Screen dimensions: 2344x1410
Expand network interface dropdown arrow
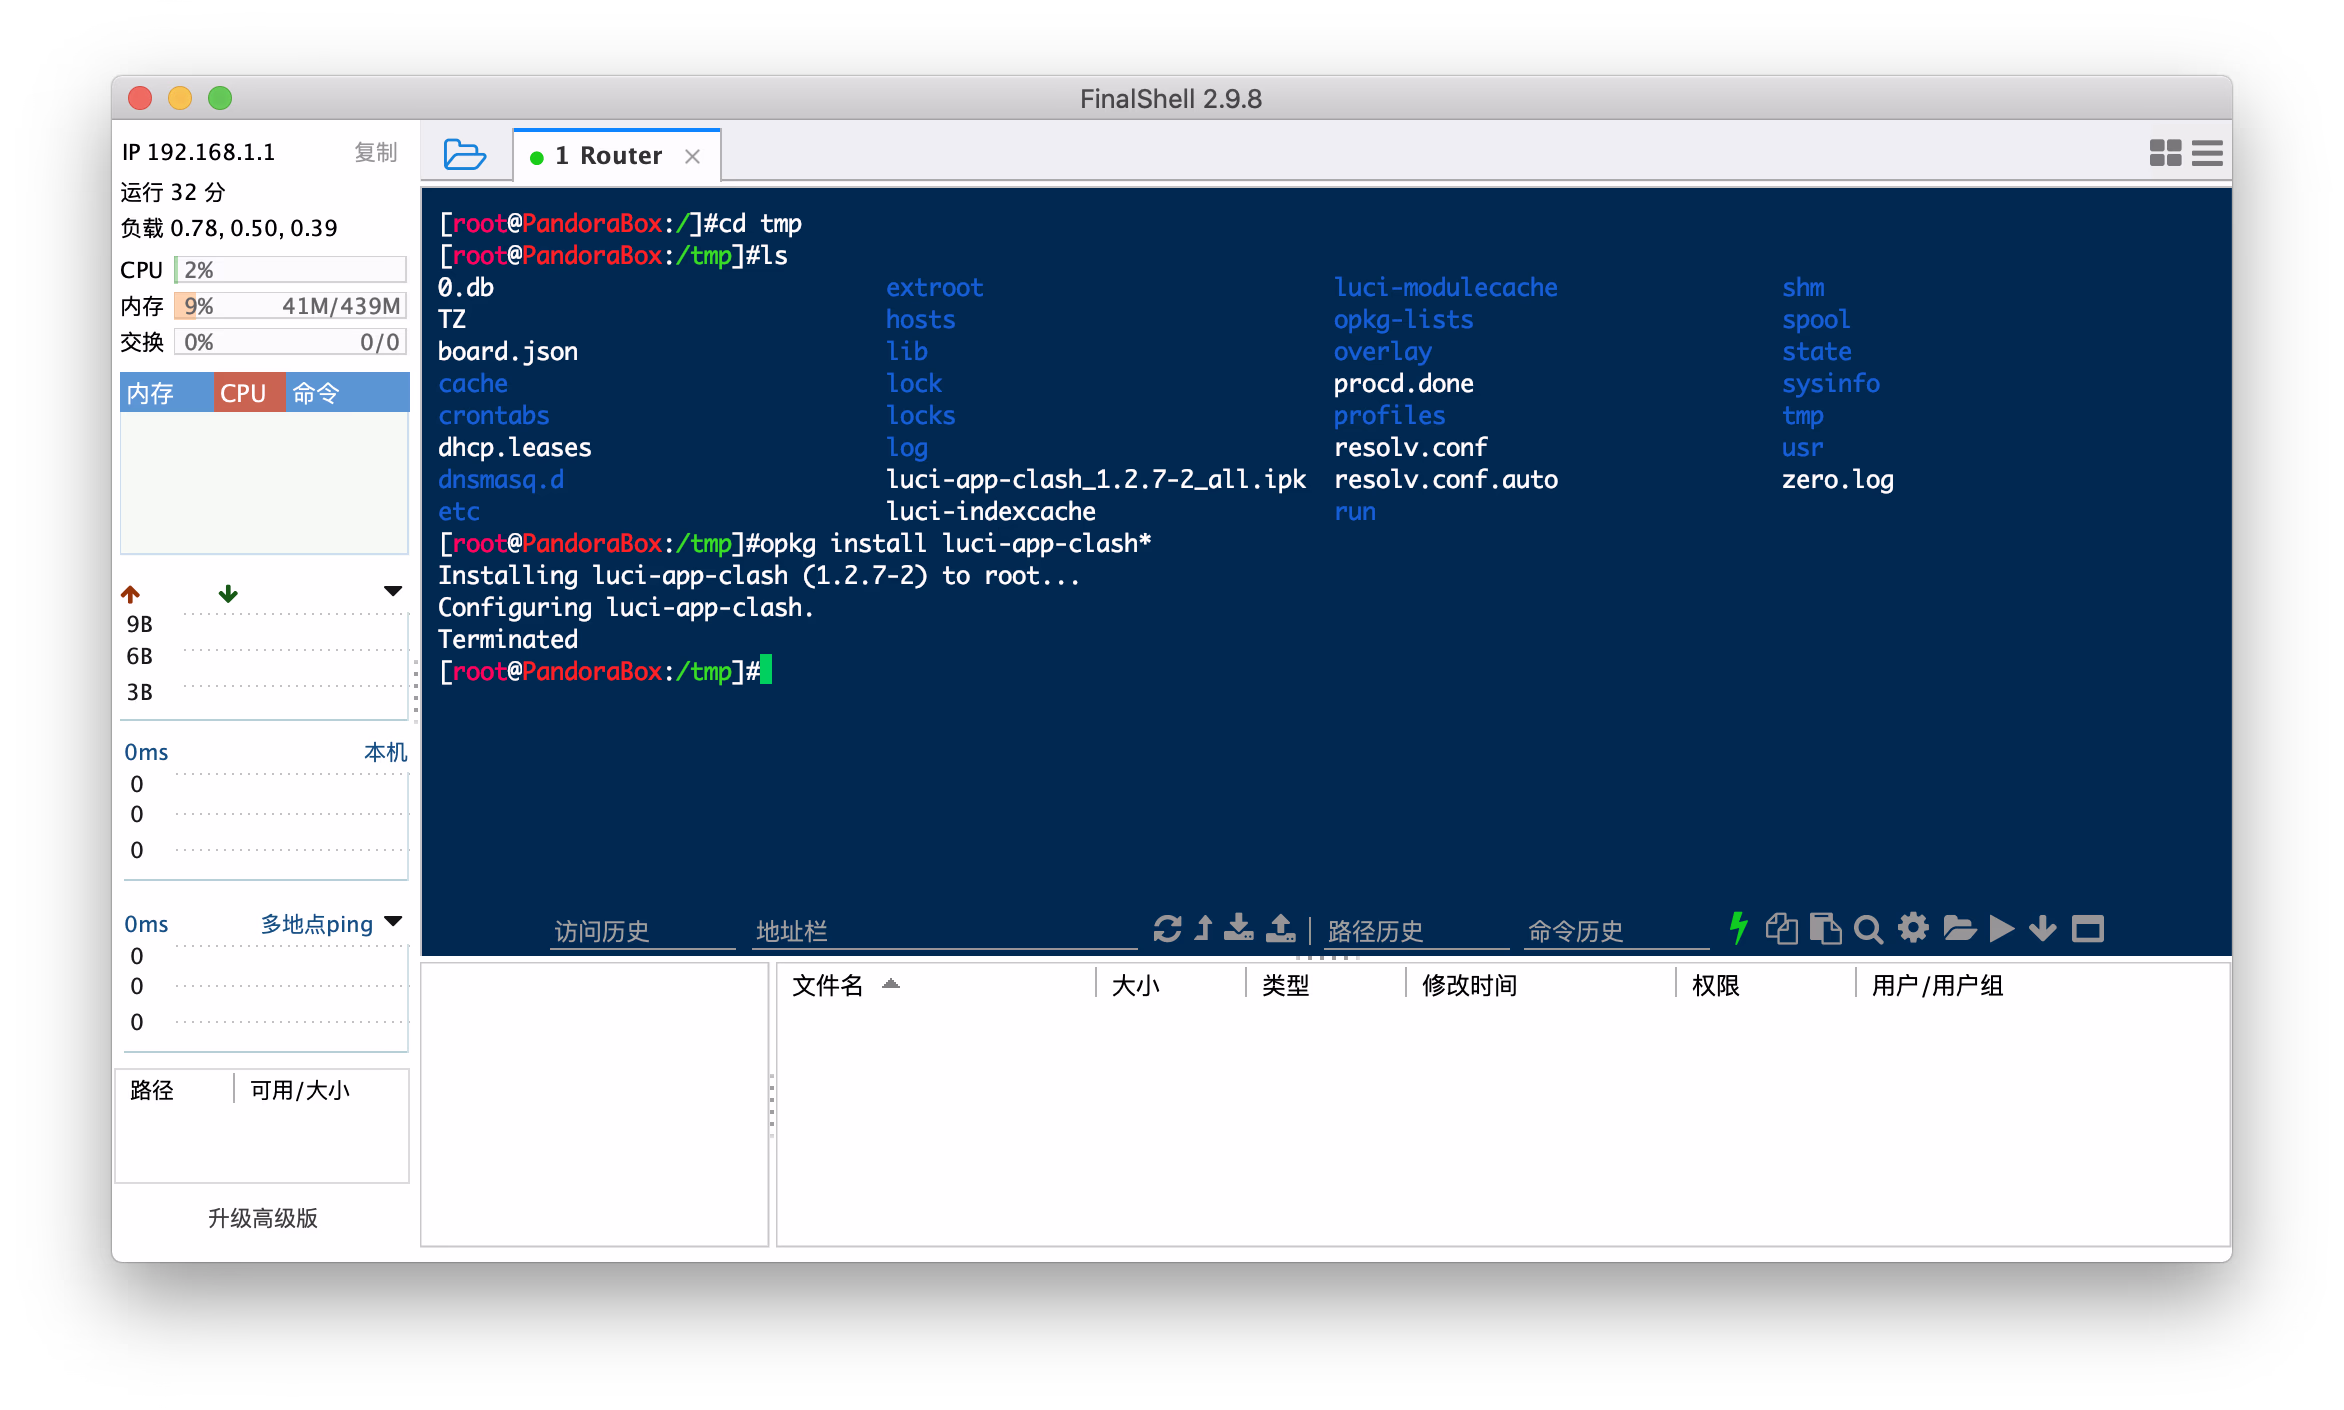coord(393,591)
